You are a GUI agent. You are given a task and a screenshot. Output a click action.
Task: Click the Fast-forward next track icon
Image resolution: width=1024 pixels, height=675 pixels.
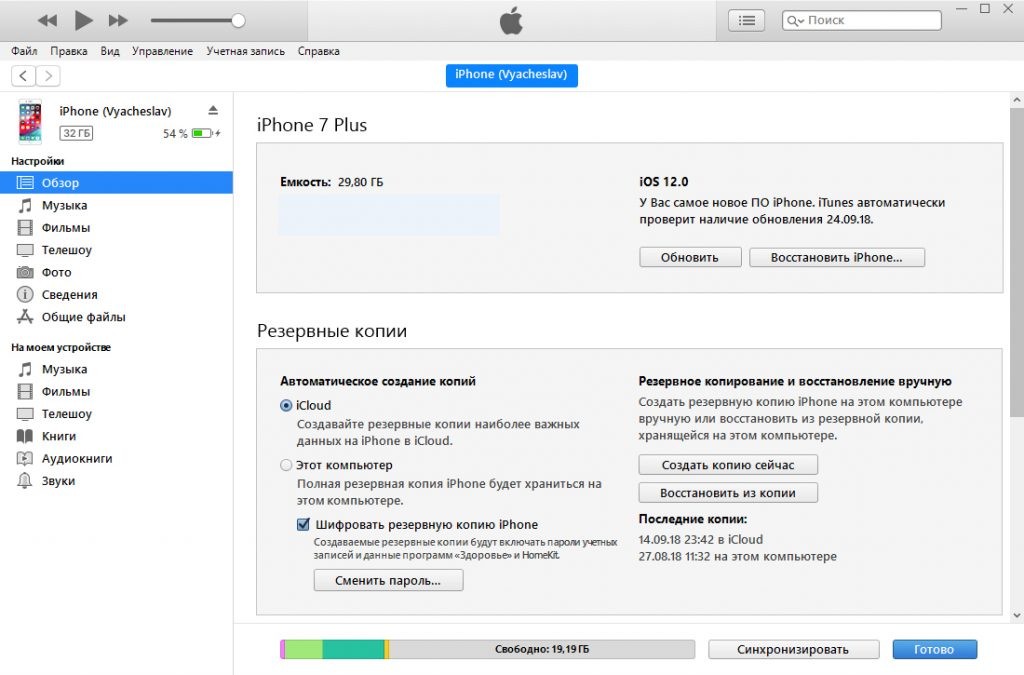pos(118,20)
